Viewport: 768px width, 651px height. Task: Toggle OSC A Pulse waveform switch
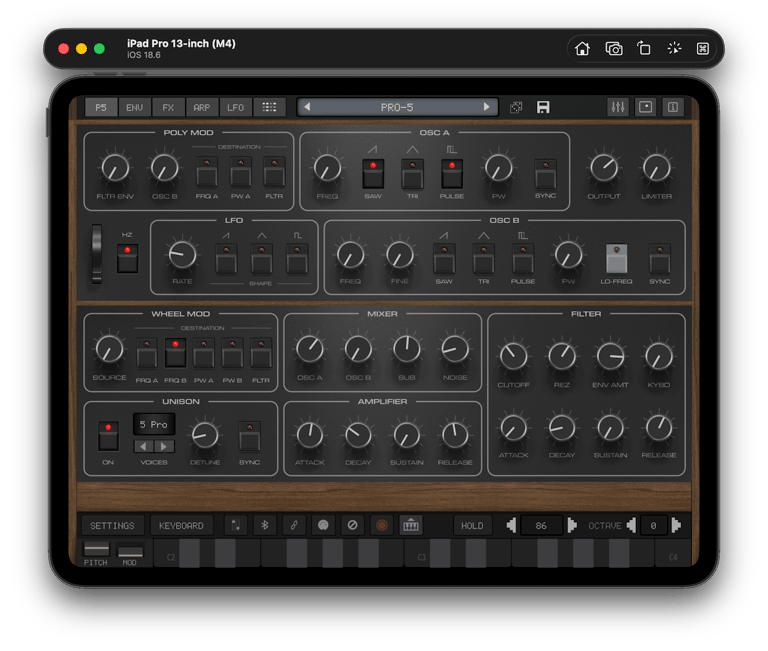pyautogui.click(x=452, y=174)
